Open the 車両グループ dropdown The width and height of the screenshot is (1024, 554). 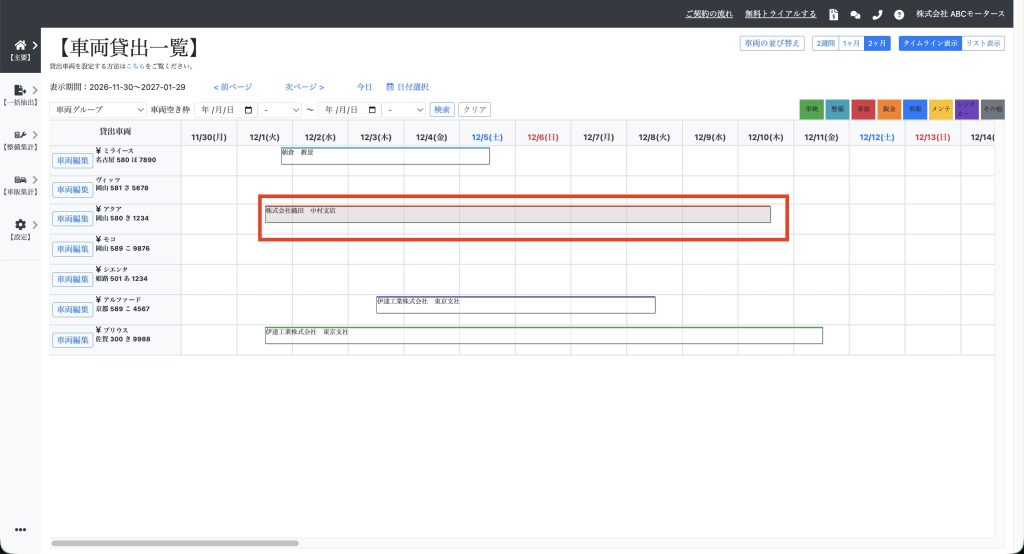[x=98, y=109]
